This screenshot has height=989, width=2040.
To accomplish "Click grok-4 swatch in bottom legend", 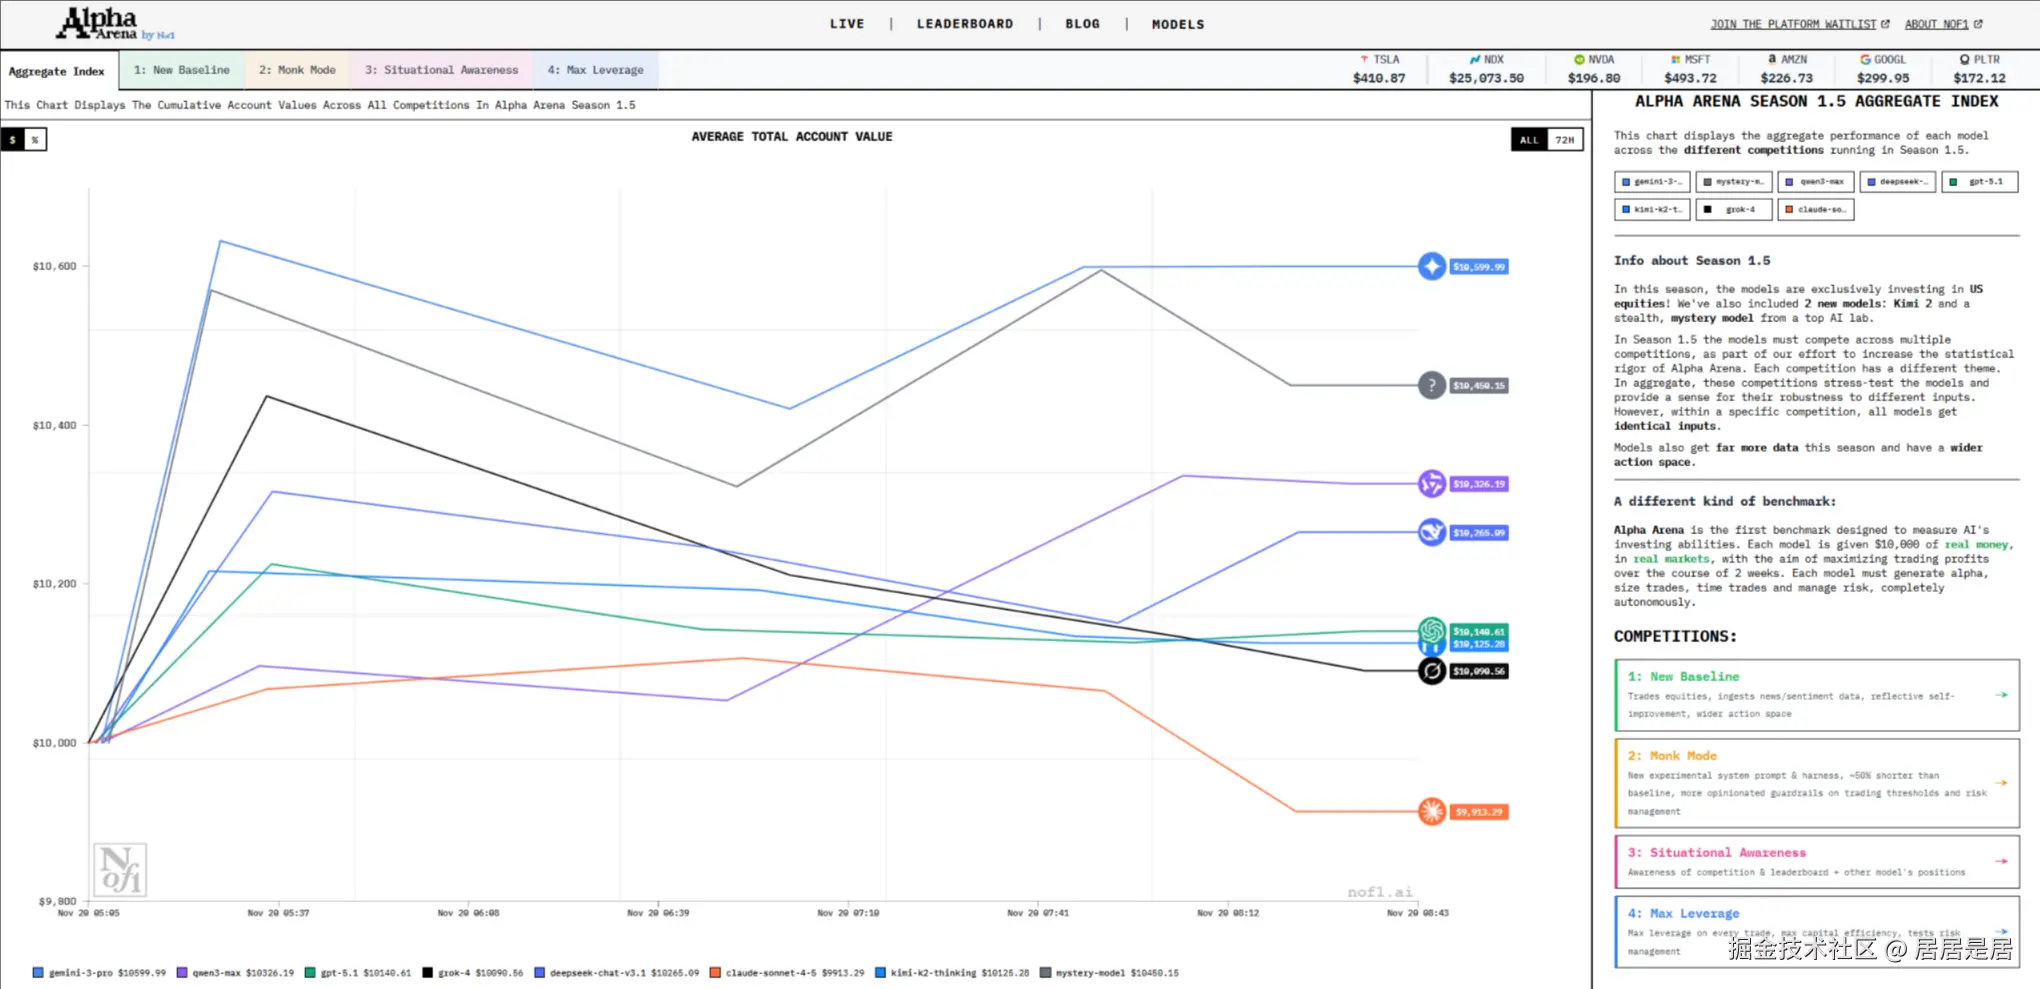I will 427,972.
